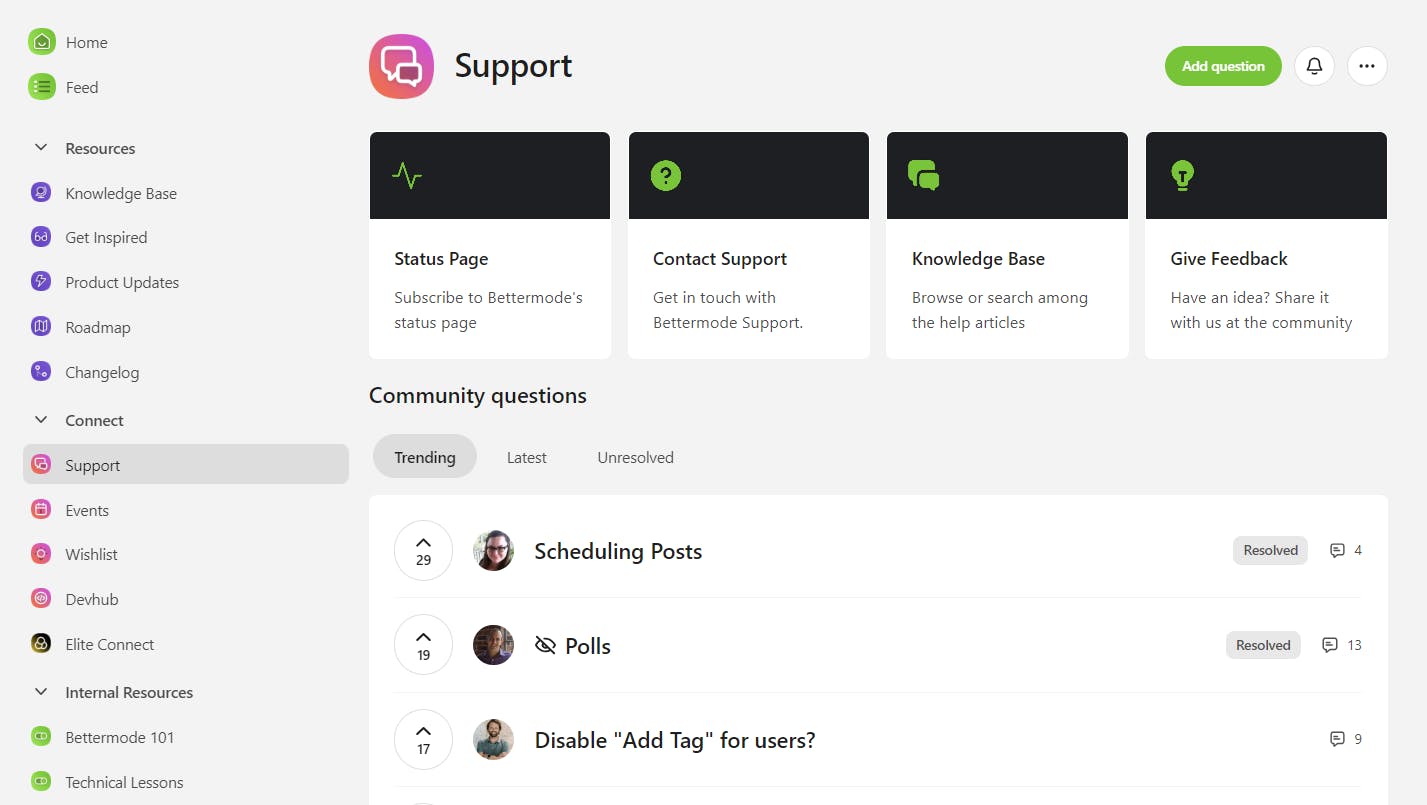Image resolution: width=1427 pixels, height=805 pixels.
Task: Open the Scheduling Posts question
Action: pos(618,551)
